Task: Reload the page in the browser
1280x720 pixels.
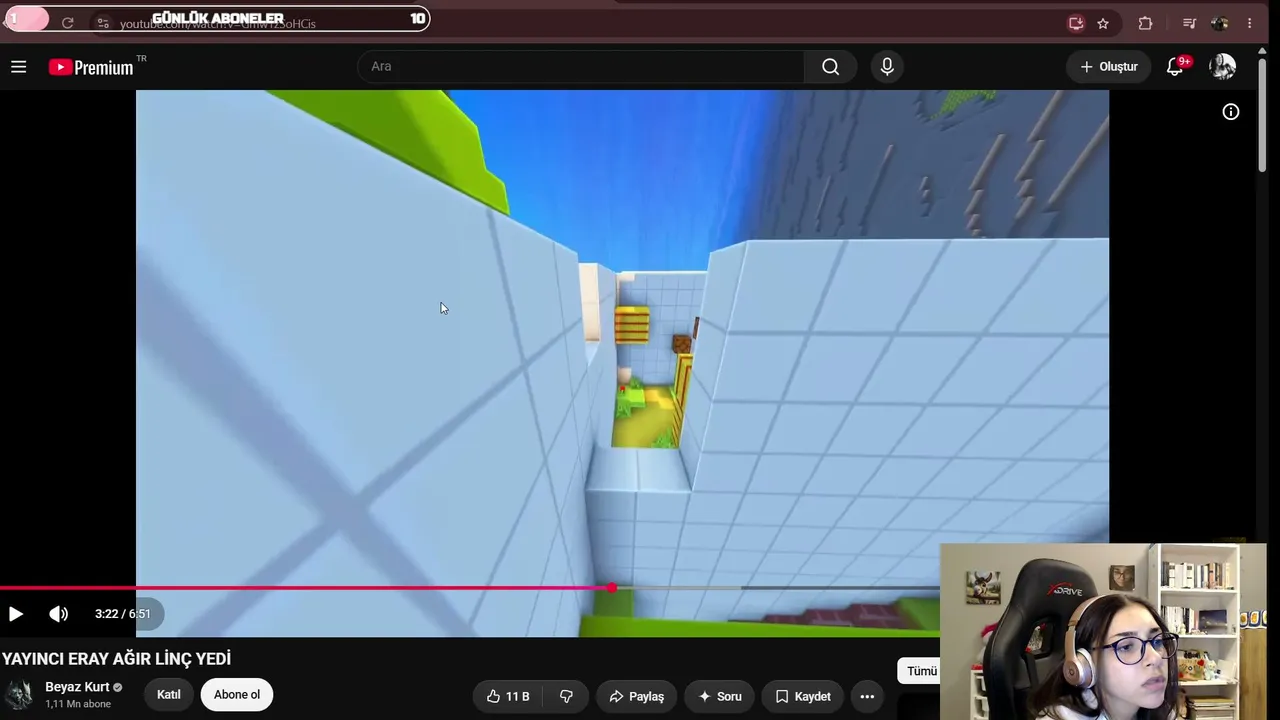Action: pyautogui.click(x=67, y=23)
